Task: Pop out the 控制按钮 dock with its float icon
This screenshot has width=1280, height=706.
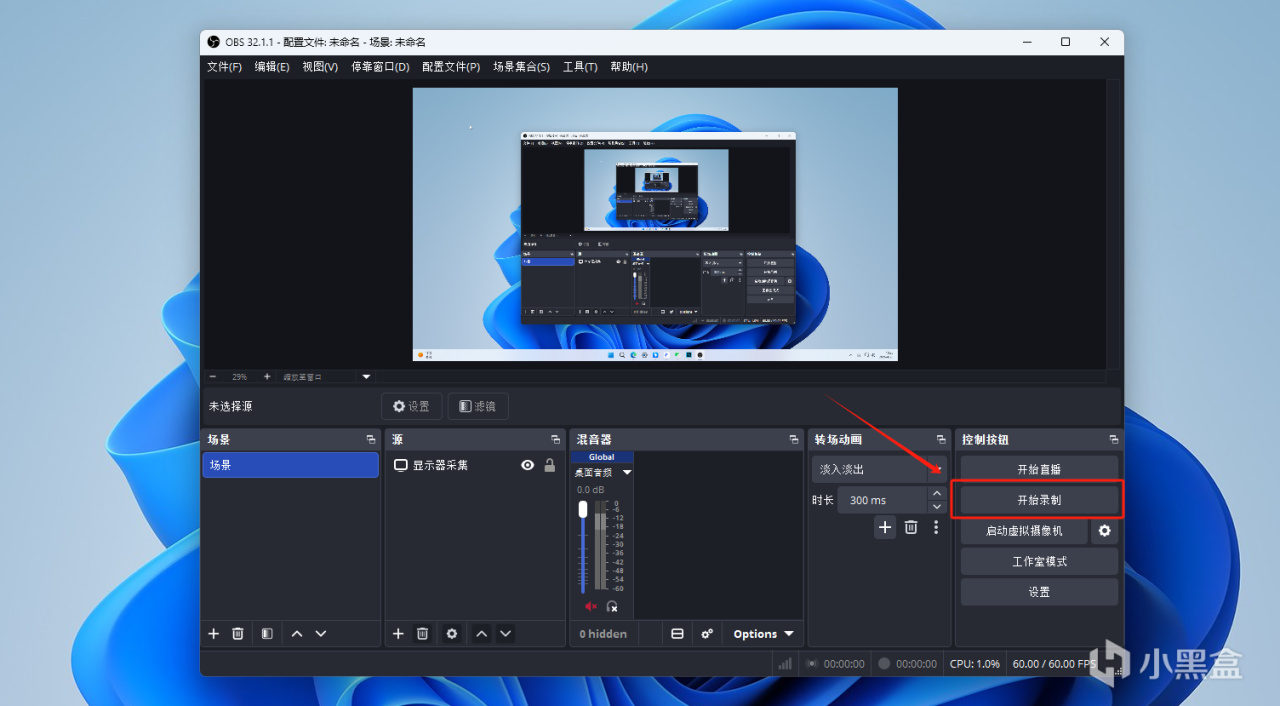Action: [1114, 440]
